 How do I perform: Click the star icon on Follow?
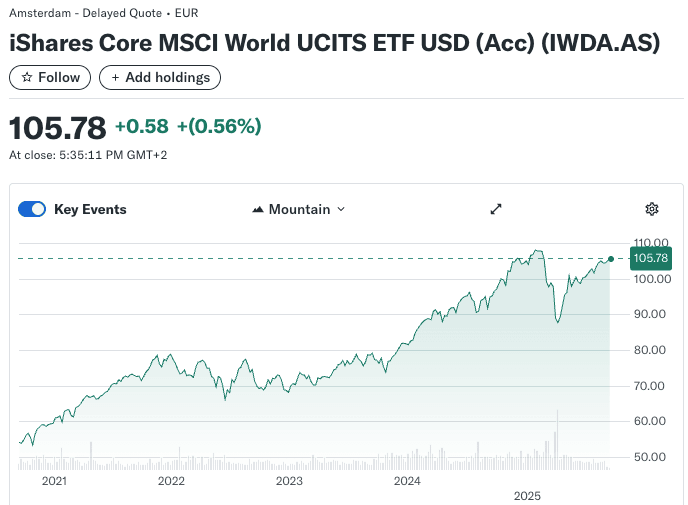tap(27, 77)
